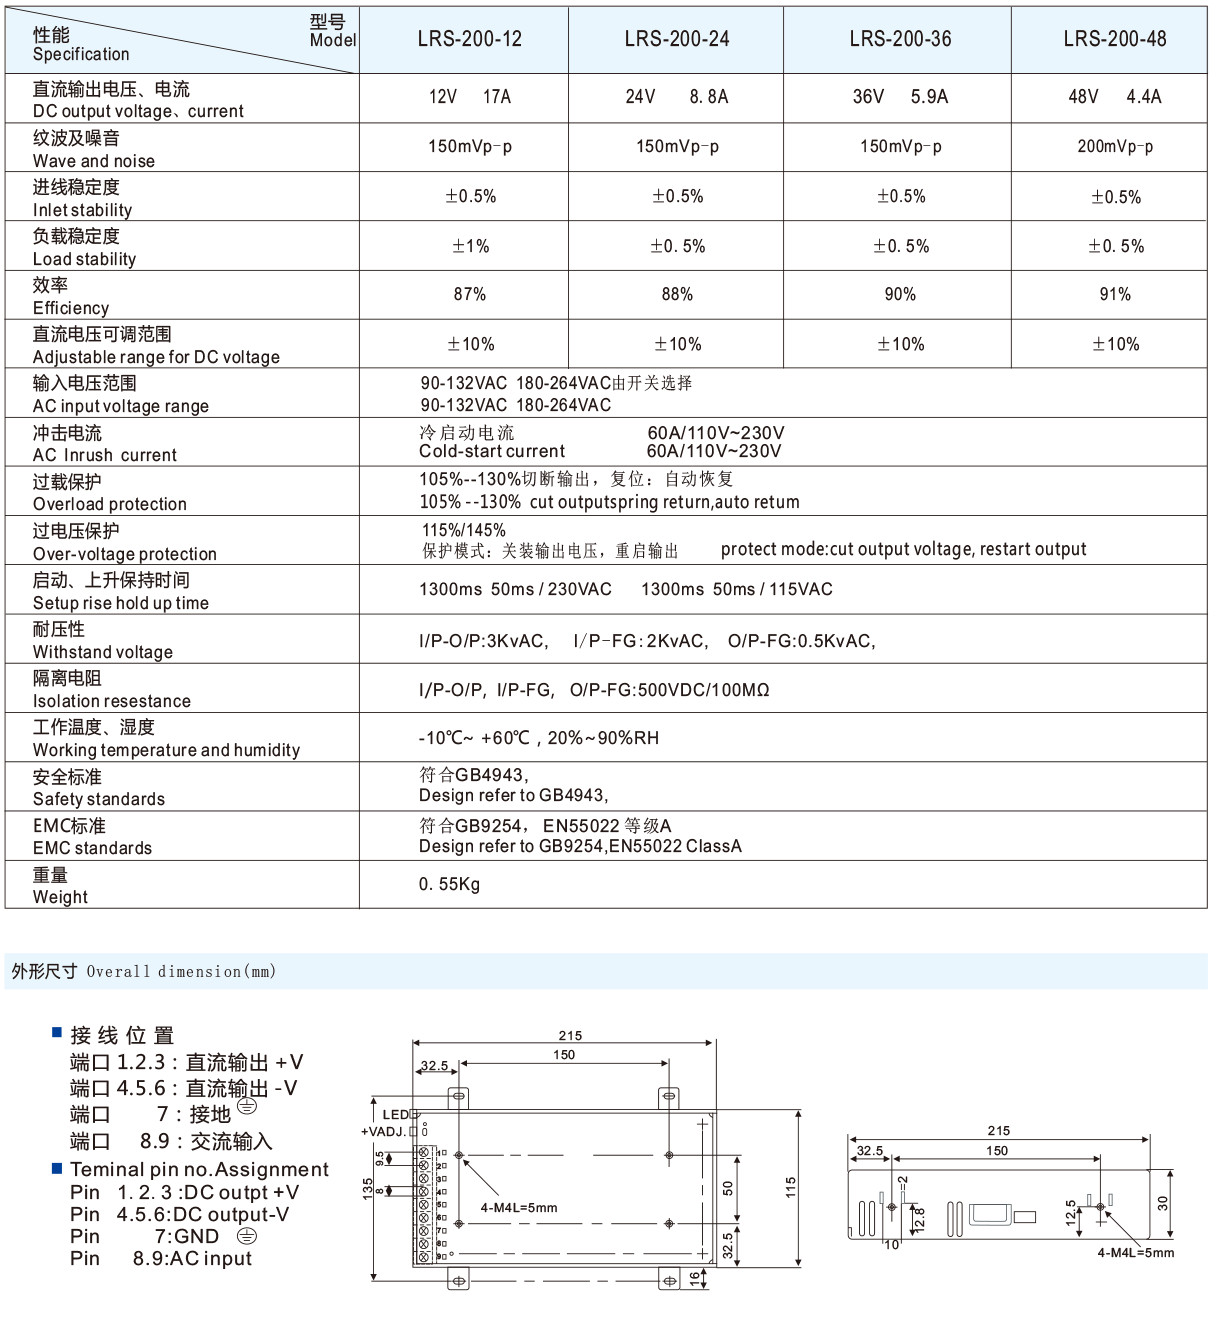
Task: Select the 87% efficiency value for LRS-200-12
Action: coord(469,295)
